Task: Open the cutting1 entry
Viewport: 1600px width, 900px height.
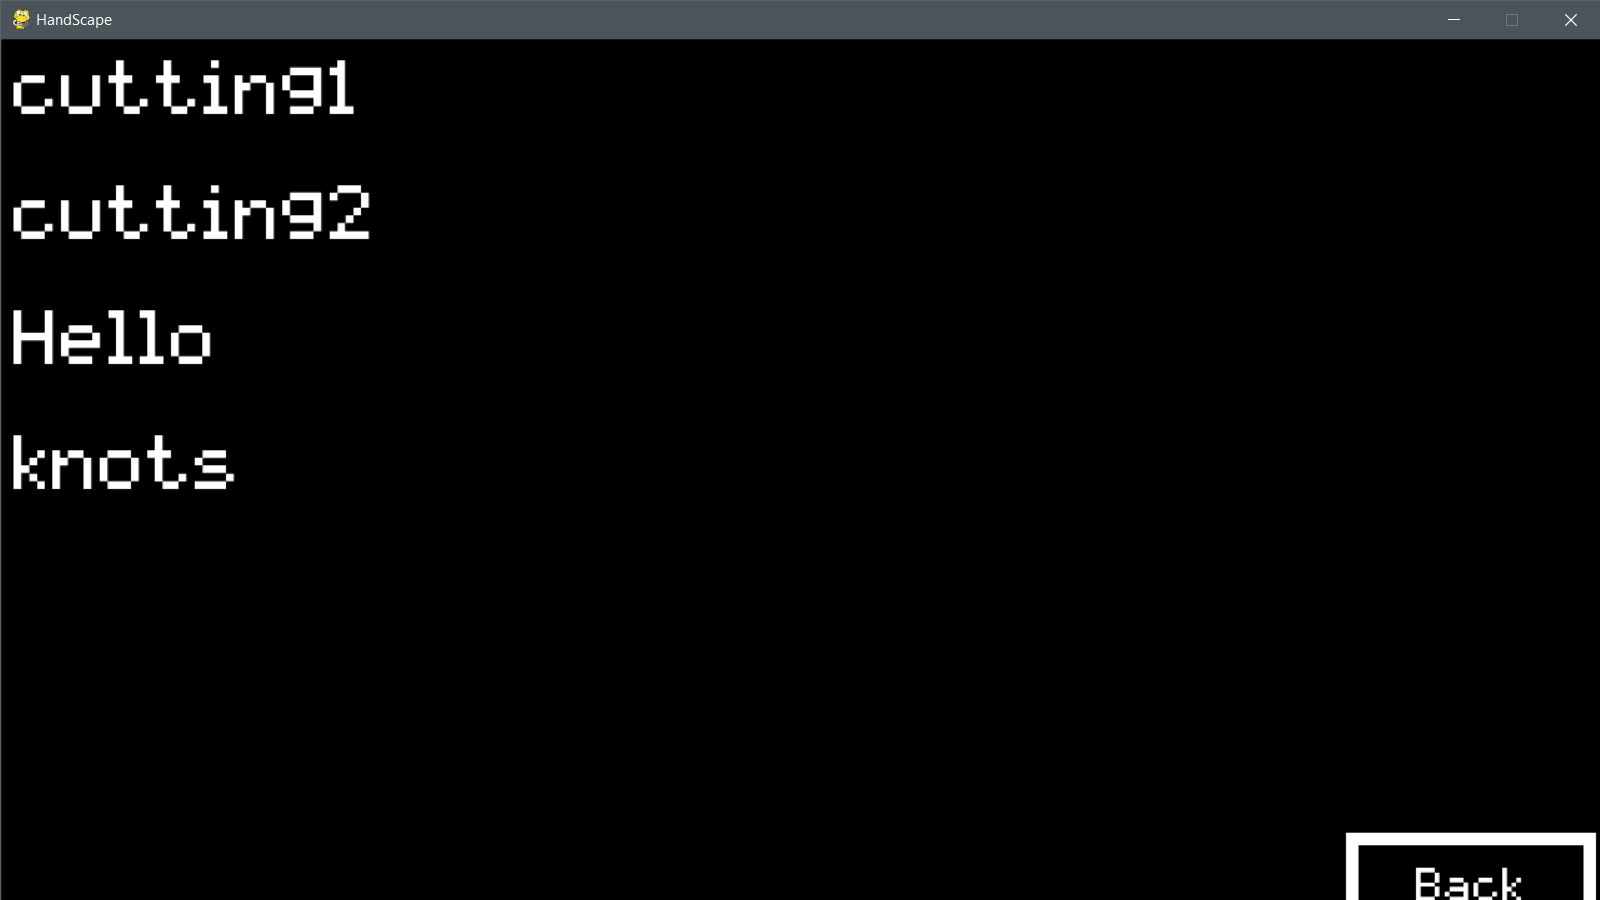Action: tap(183, 88)
